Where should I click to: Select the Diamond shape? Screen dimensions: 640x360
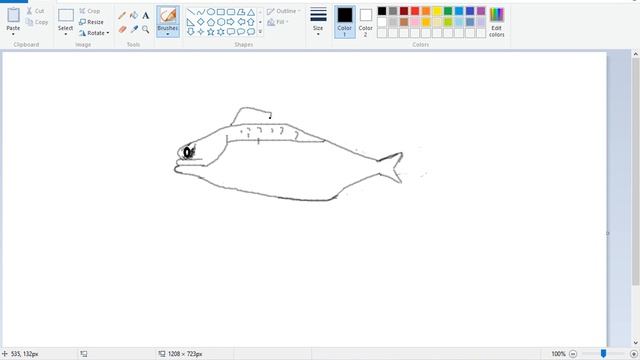pyautogui.click(x=201, y=22)
